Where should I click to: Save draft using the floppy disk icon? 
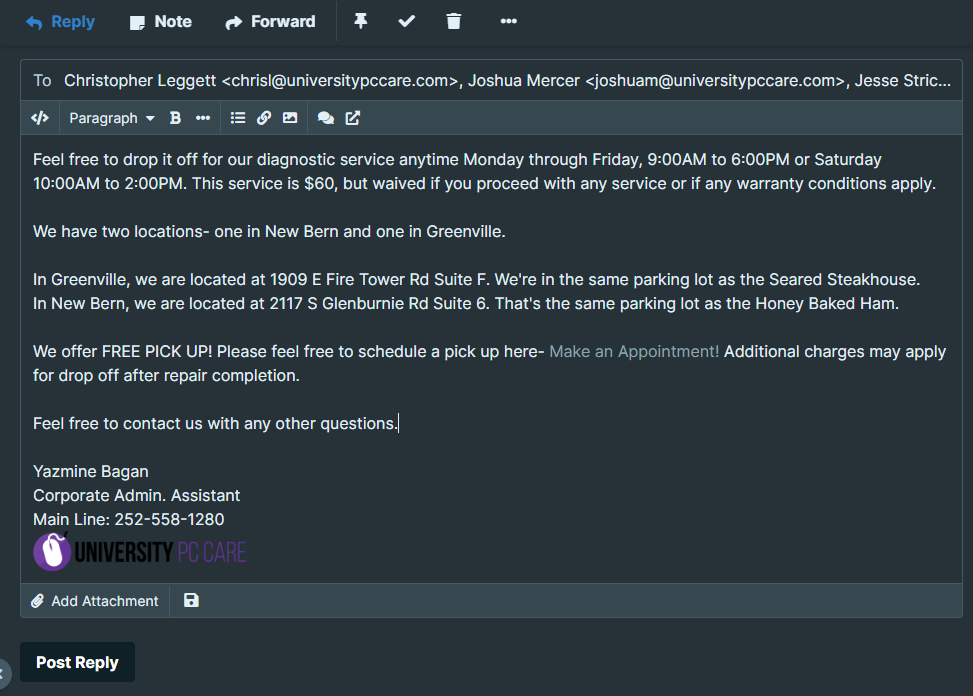[191, 600]
